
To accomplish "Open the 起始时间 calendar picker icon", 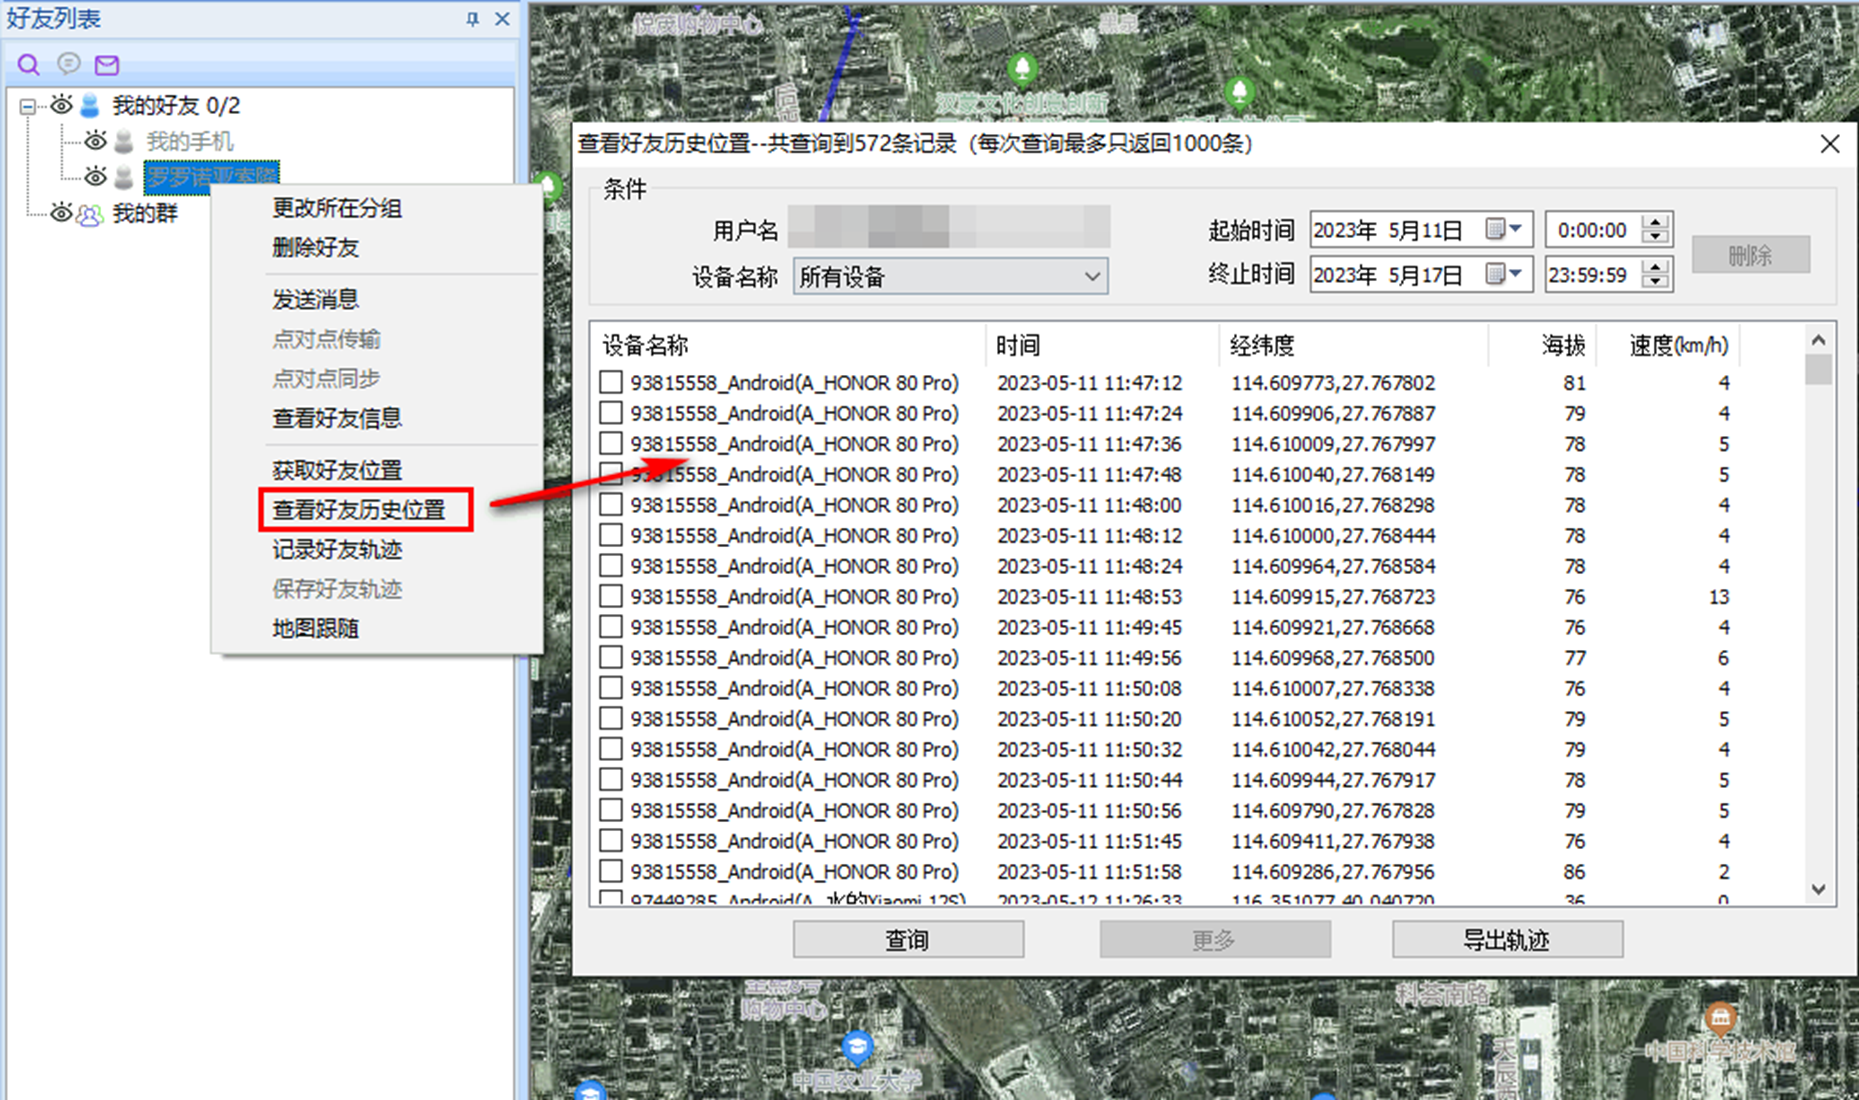I will click(1495, 230).
